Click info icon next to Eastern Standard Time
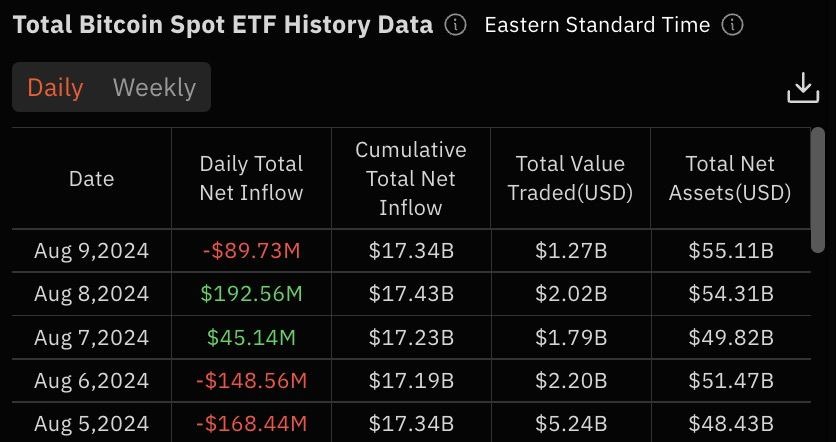This screenshot has height=442, width=836. pyautogui.click(x=732, y=25)
